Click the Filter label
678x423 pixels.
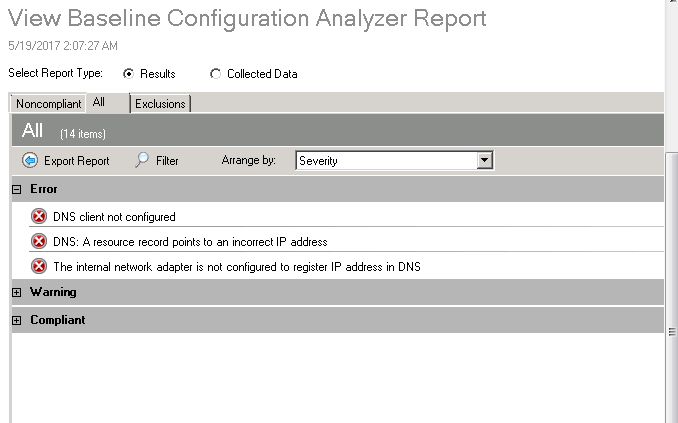[x=167, y=161]
